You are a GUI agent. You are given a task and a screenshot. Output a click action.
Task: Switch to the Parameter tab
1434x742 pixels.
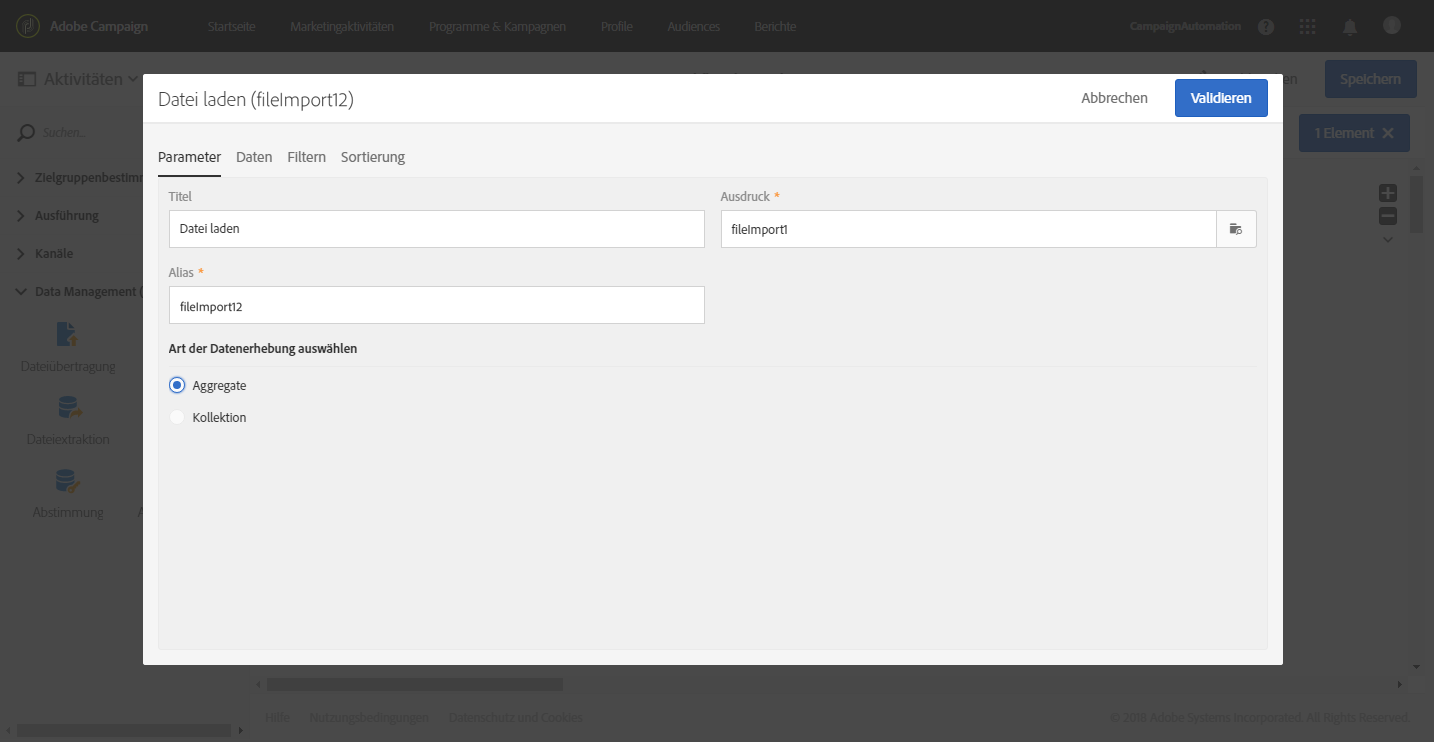pyautogui.click(x=189, y=157)
